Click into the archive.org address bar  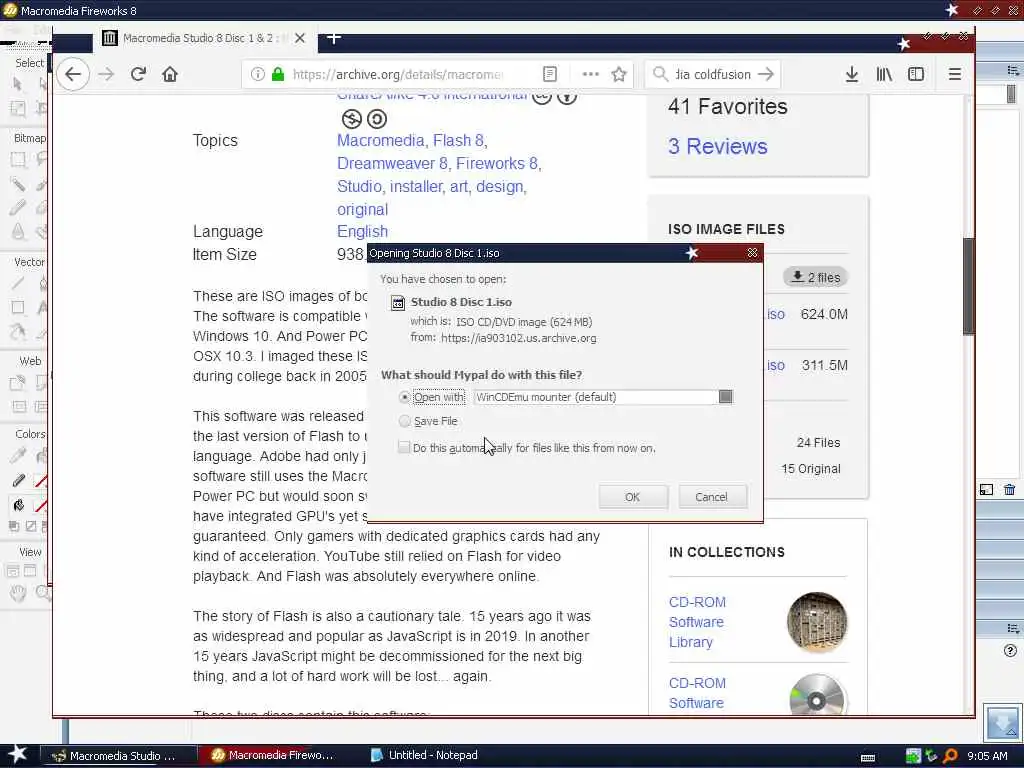pyautogui.click(x=398, y=74)
